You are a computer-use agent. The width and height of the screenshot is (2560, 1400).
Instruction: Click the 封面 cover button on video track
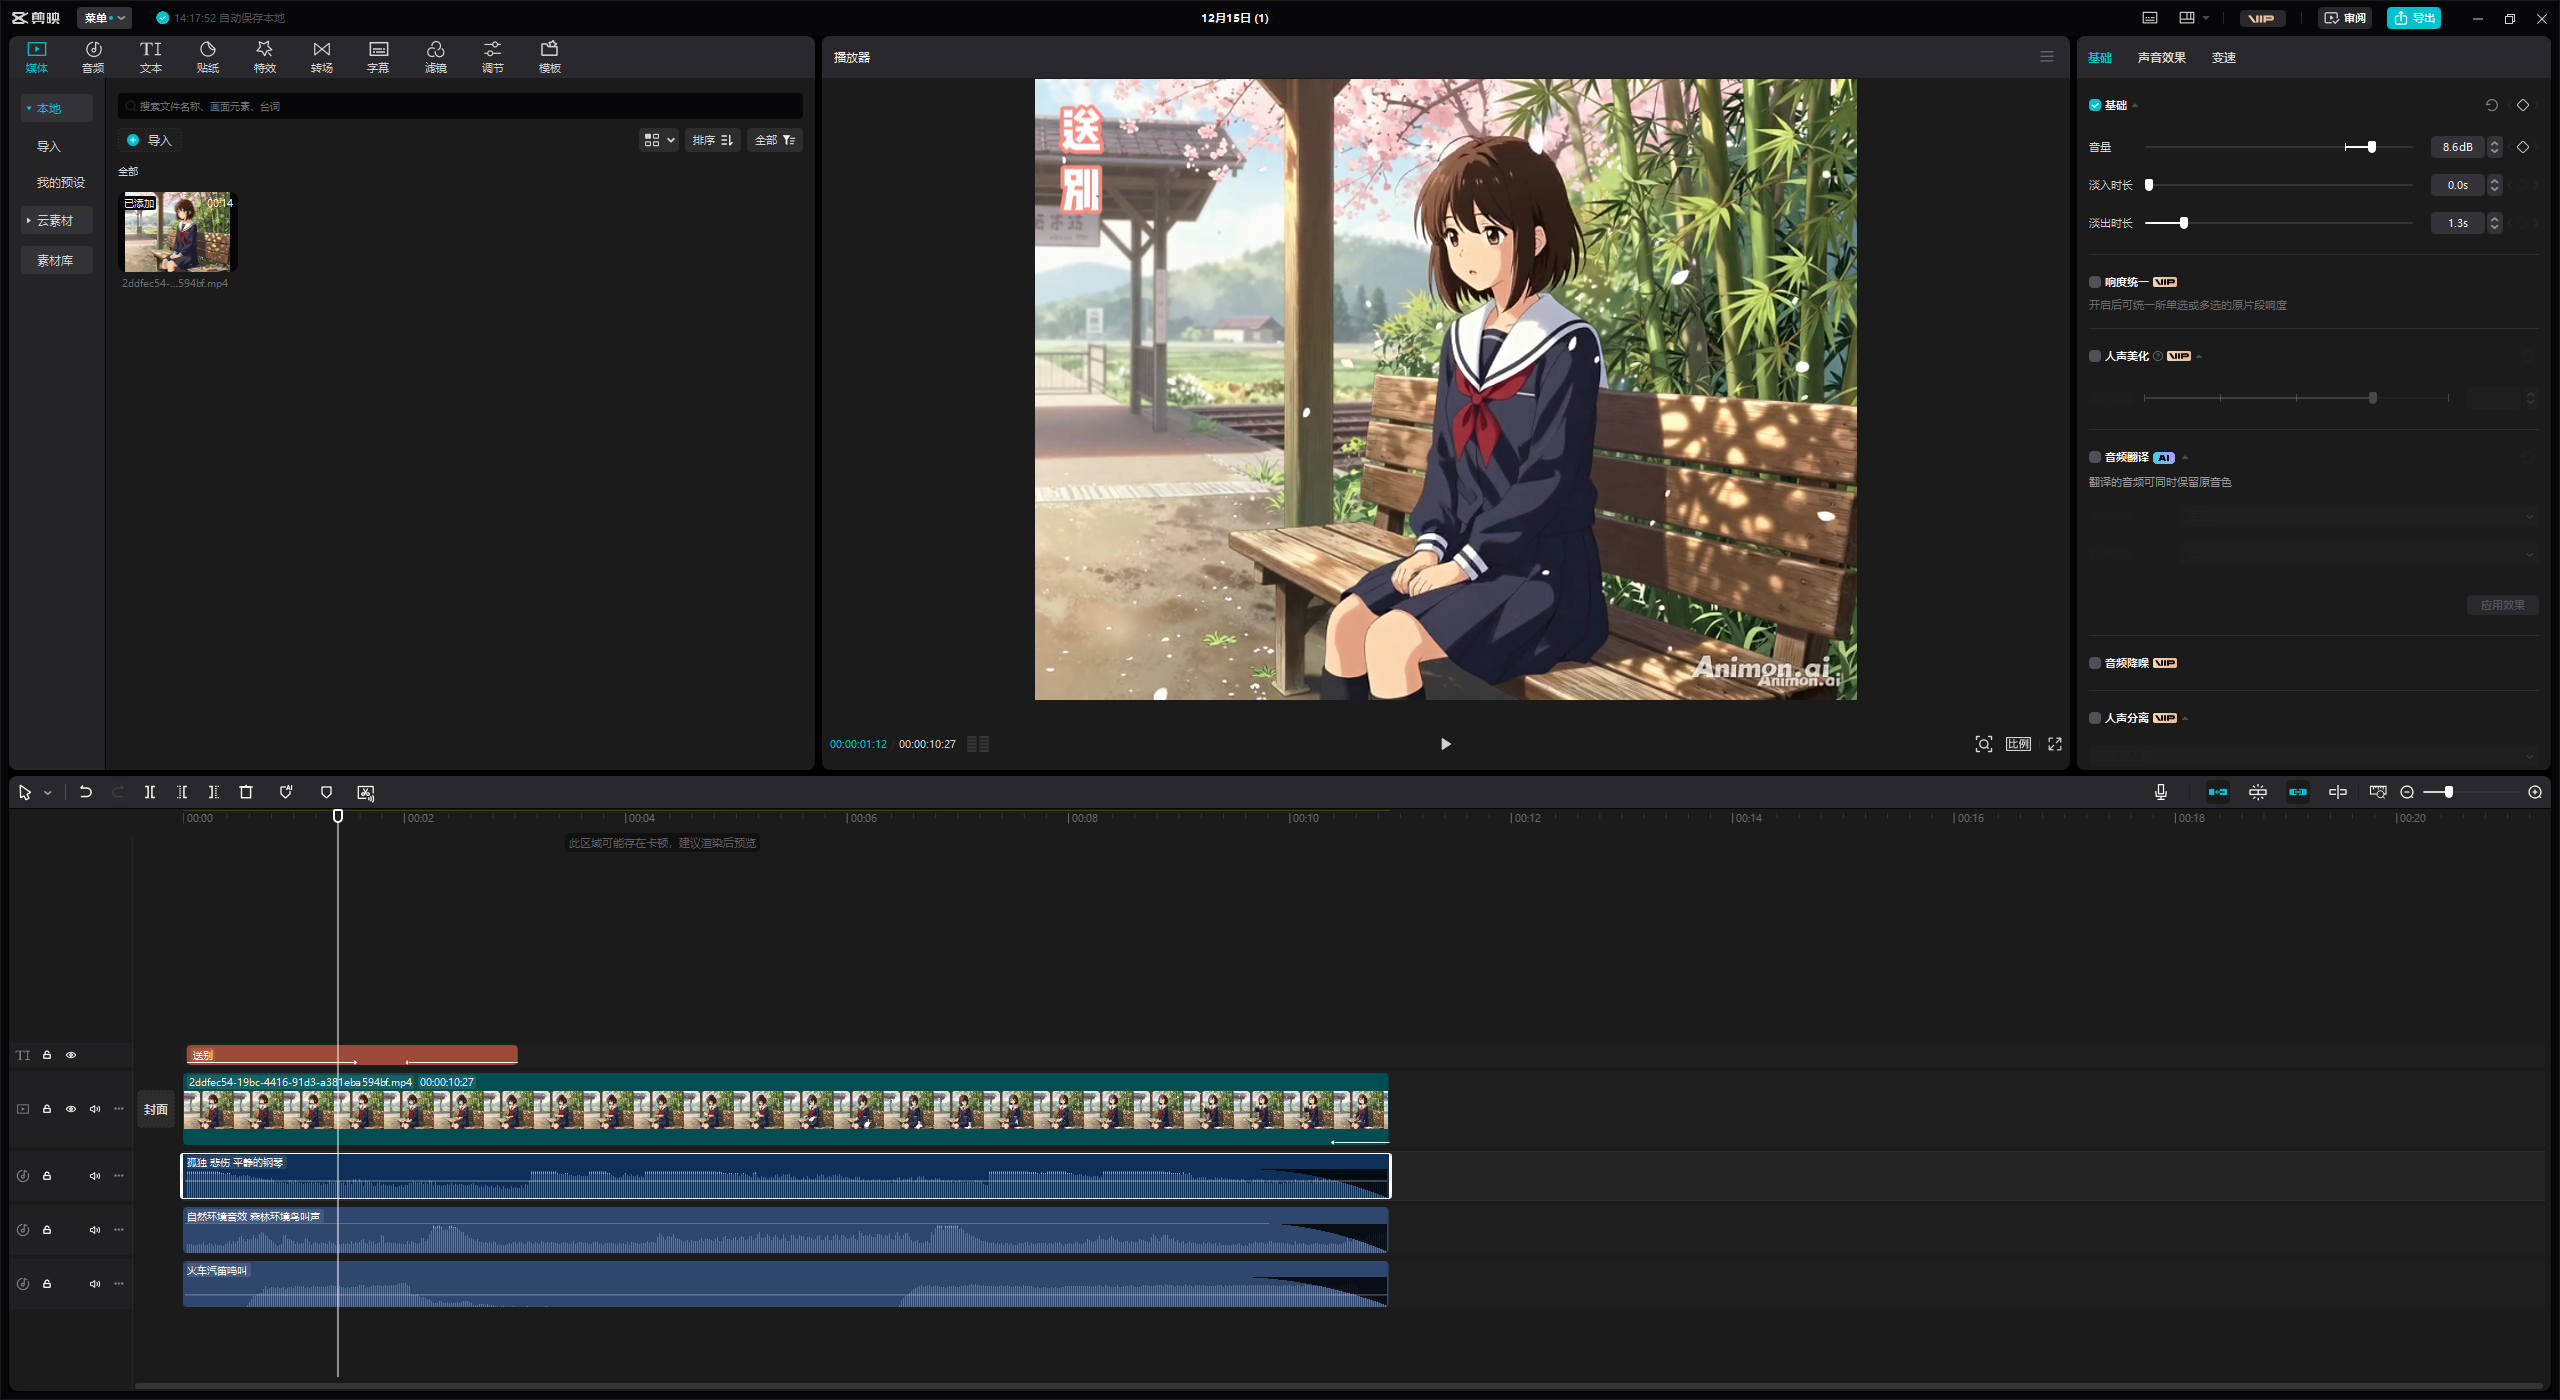click(155, 1109)
